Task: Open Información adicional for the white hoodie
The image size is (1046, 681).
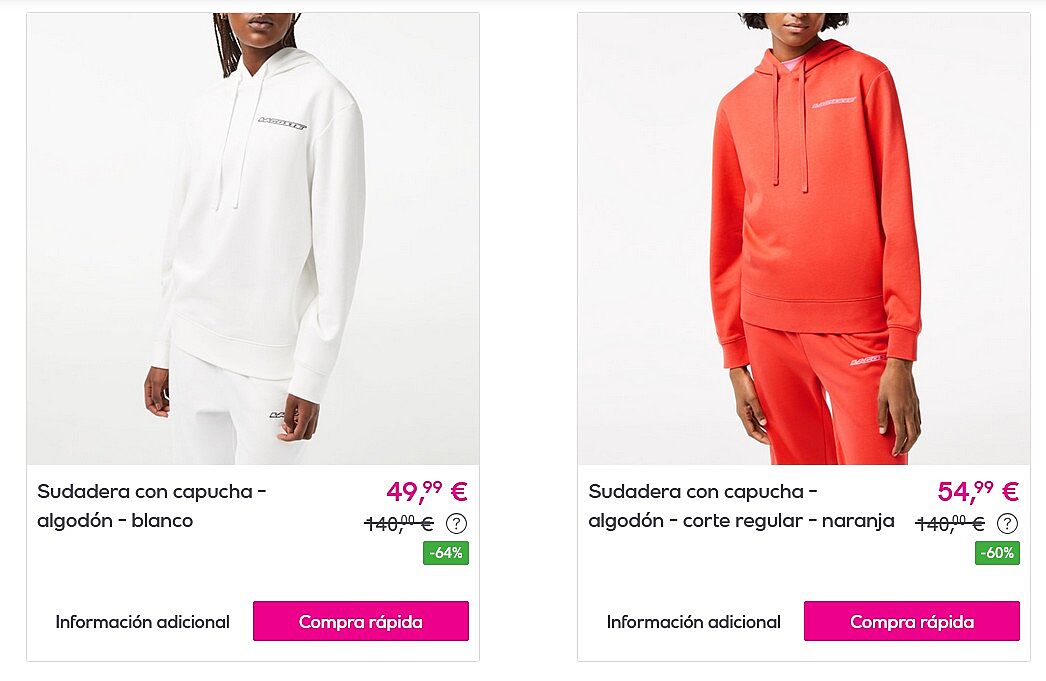Action: click(142, 622)
